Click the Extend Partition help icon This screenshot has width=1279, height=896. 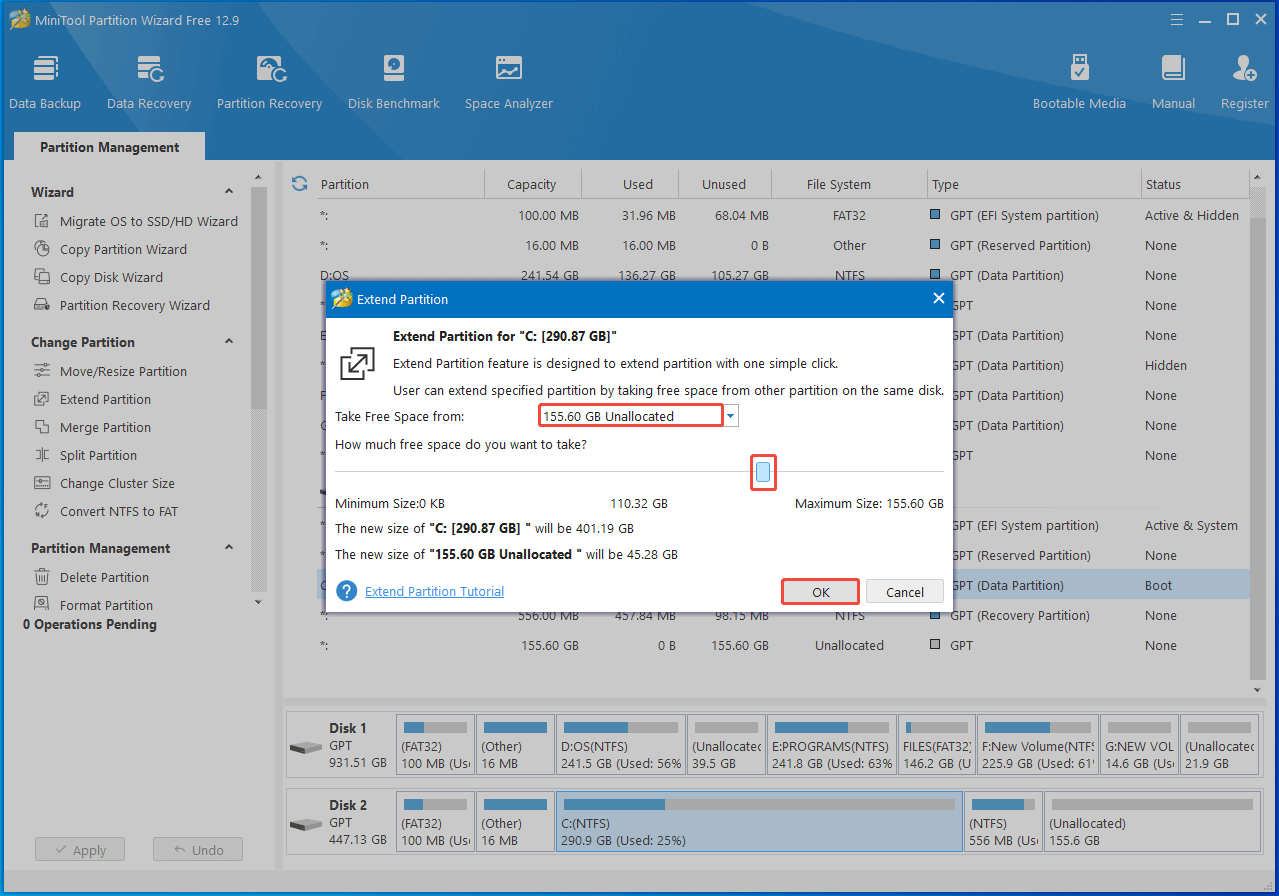pyautogui.click(x=347, y=591)
